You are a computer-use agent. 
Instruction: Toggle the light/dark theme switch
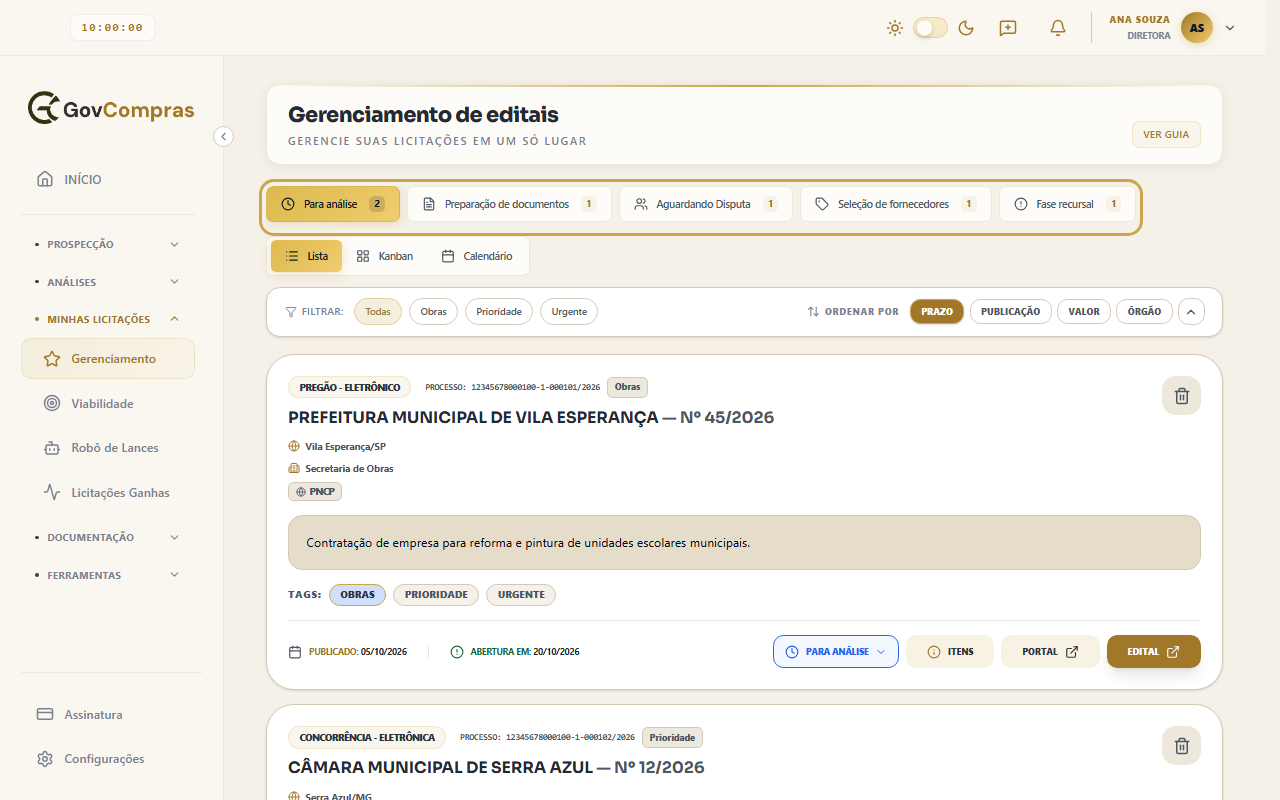point(930,28)
